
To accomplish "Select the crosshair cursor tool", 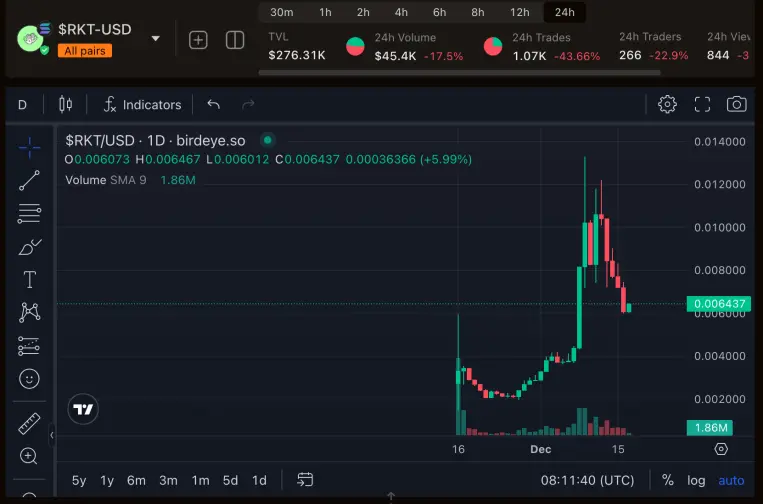I will click(29, 147).
